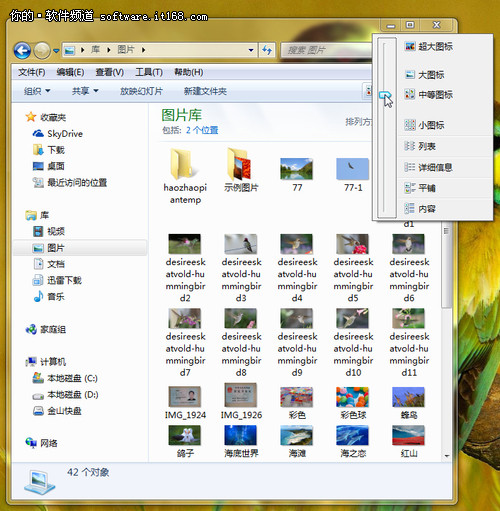The image size is (500, 511).
Task: Click the view size slider handle
Action: pyautogui.click(x=385, y=95)
